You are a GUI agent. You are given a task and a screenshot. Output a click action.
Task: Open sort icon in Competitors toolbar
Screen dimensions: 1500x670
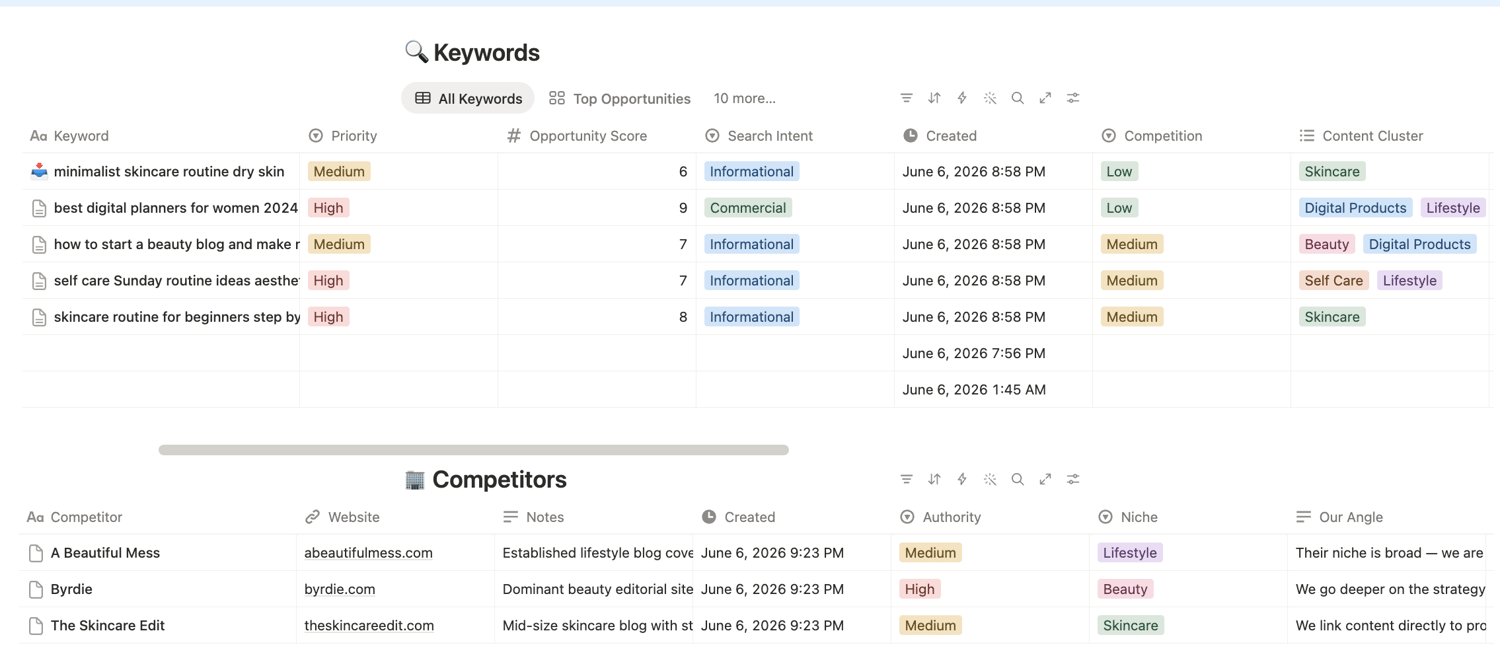[x=934, y=479]
